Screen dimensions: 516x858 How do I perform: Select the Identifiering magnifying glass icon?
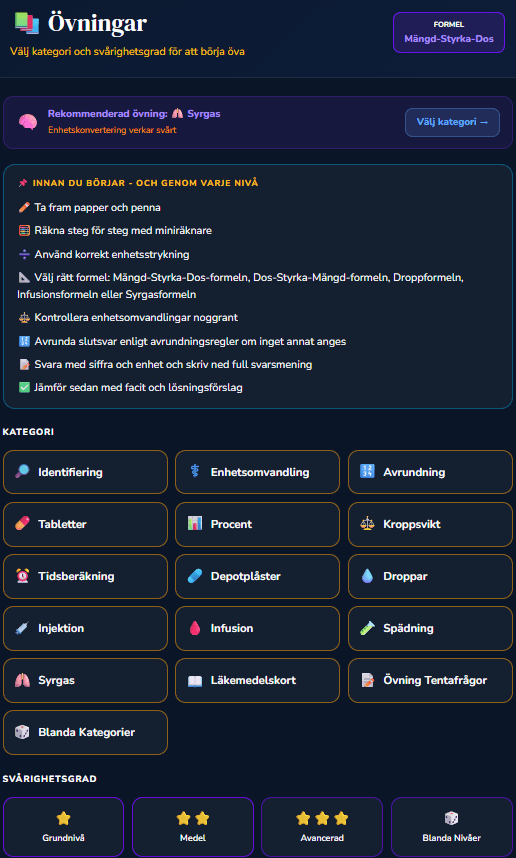22,472
